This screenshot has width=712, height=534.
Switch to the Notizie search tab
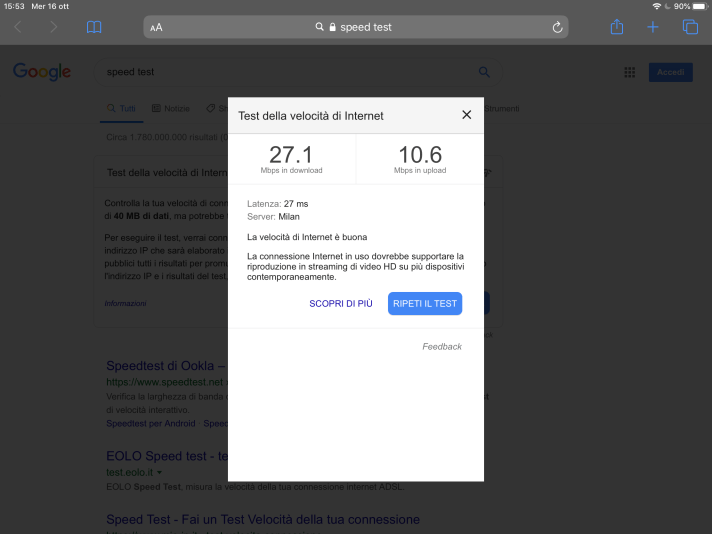(x=171, y=108)
